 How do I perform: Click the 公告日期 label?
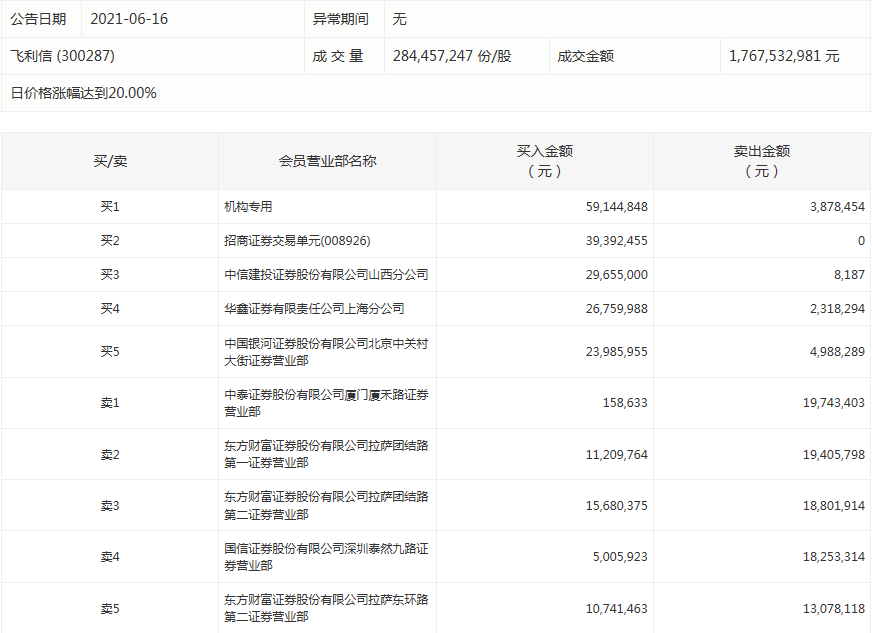[38, 19]
